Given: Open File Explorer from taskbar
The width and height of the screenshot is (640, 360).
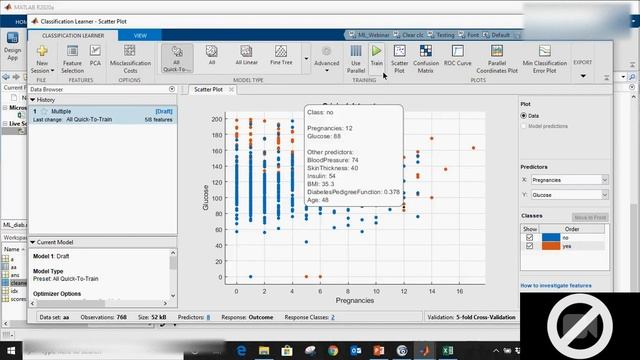Looking at the screenshot, I should [x=264, y=351].
